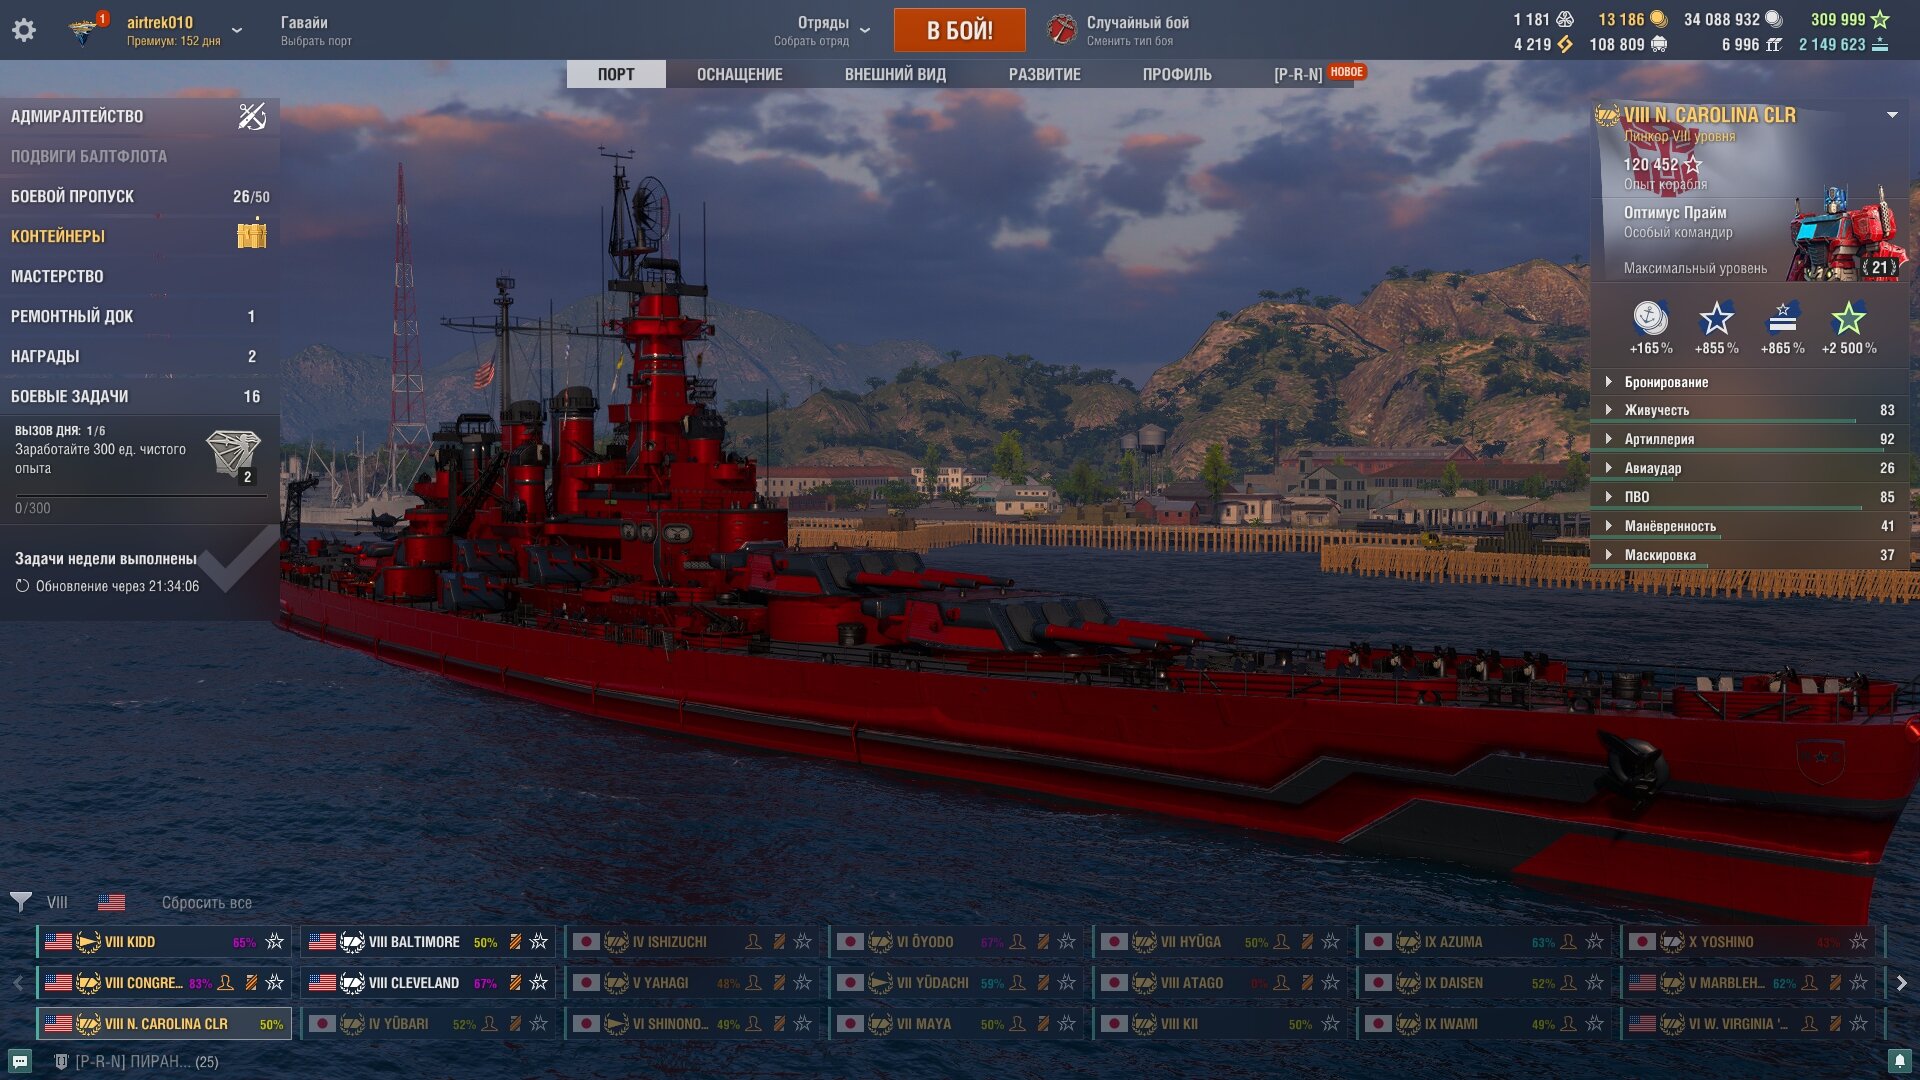Switch to the ОСНАЩЕНИЕ tab
The height and width of the screenshot is (1080, 1920).
pos(740,74)
